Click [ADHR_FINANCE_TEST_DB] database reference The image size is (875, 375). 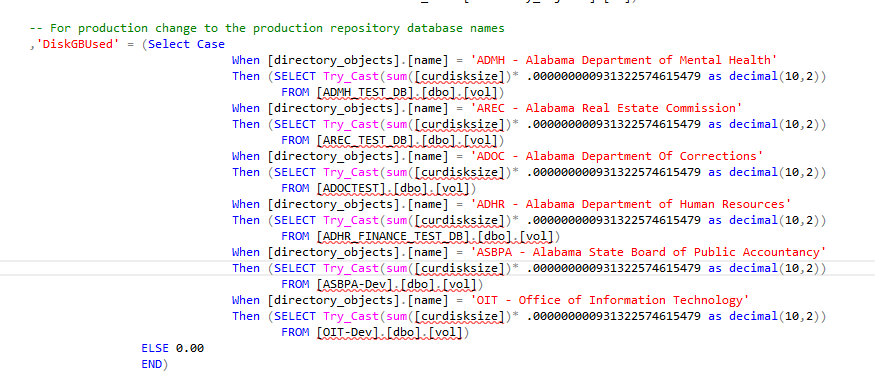[x=390, y=236]
